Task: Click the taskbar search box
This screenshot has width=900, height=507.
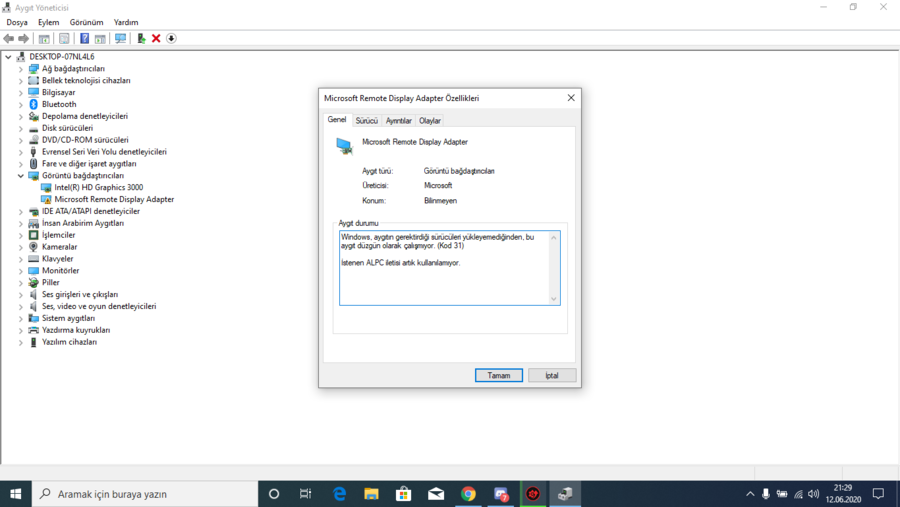Action: [145, 494]
